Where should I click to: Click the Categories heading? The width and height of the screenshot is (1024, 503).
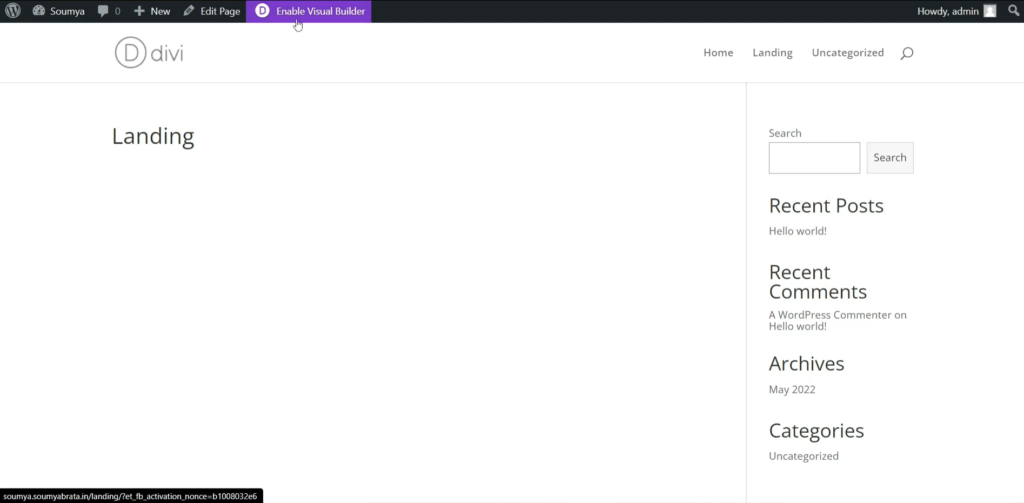[x=816, y=431]
